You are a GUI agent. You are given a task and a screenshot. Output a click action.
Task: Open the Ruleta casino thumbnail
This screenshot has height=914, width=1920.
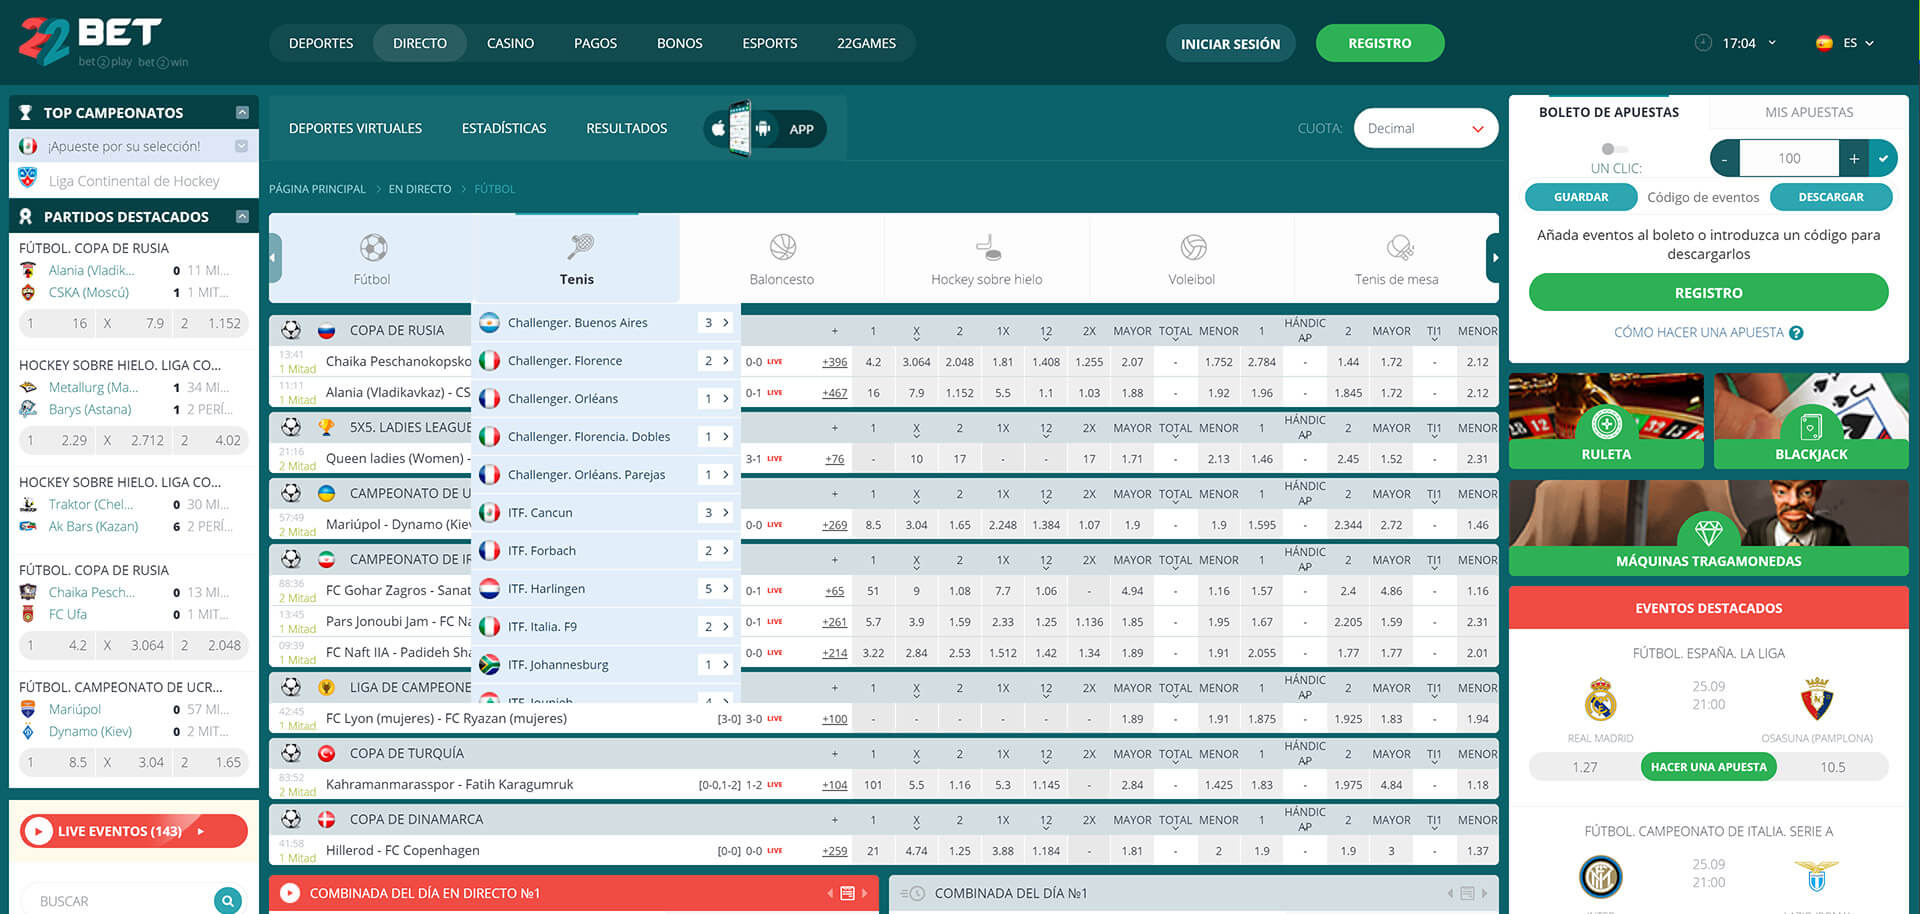(1606, 421)
